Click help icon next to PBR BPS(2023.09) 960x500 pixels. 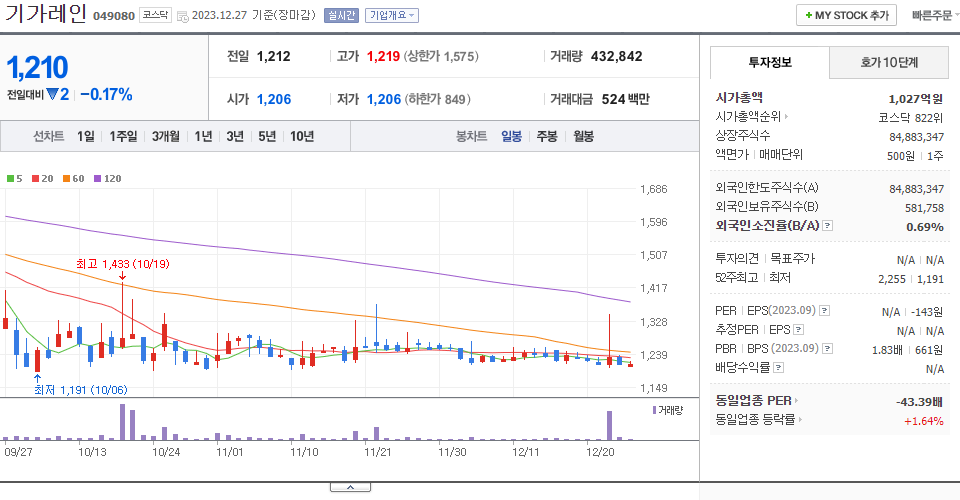coord(827,349)
